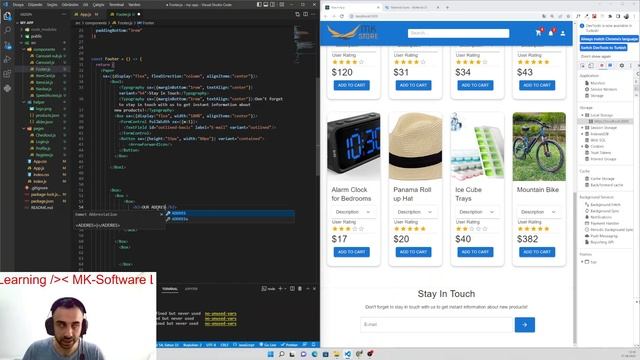Open a new Chrome tab with plus button
640x360 pixels.
tap(447, 7)
